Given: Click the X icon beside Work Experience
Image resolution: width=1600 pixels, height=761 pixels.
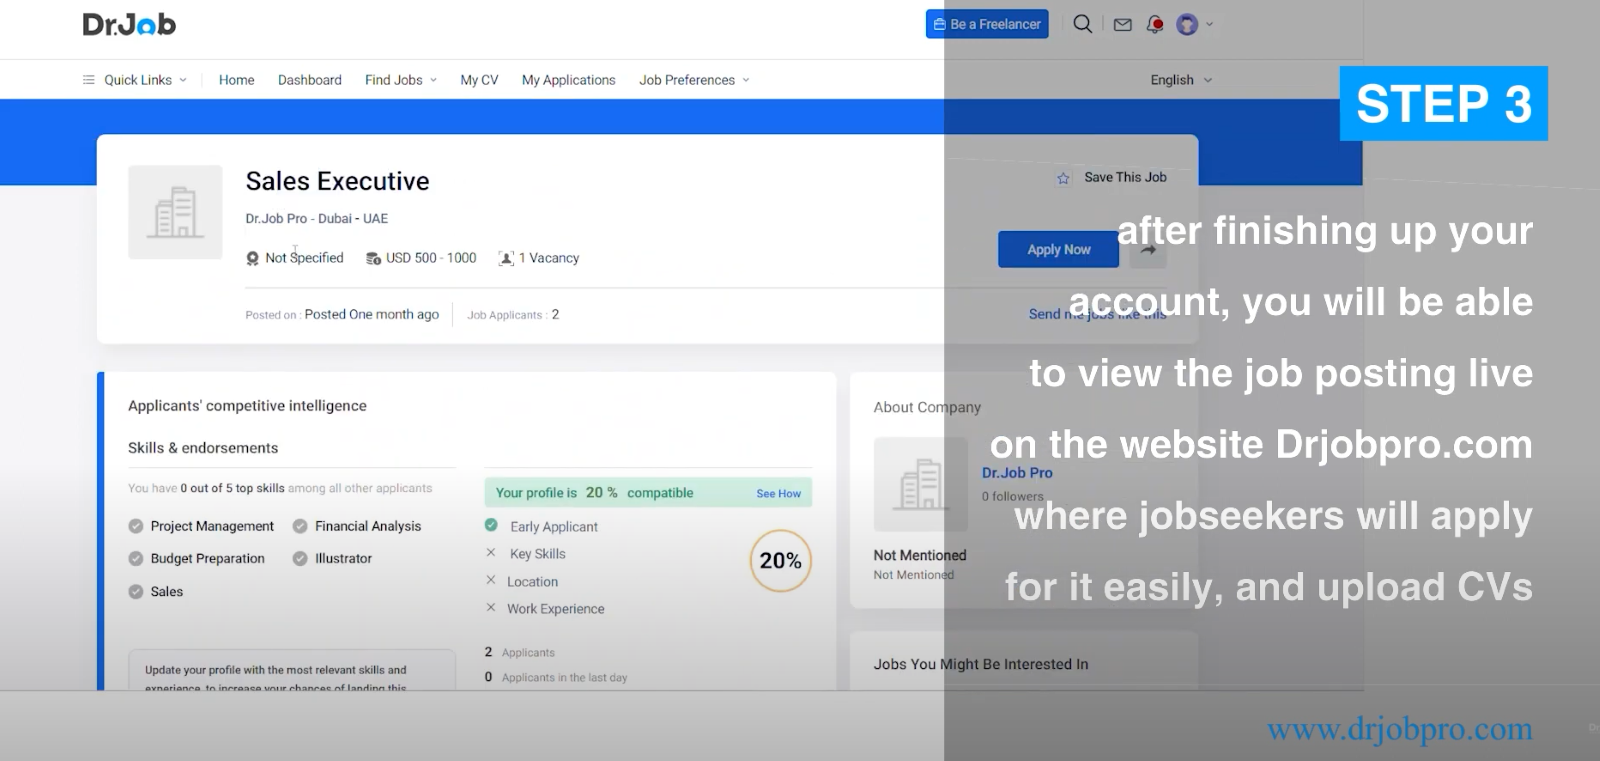Looking at the screenshot, I should [x=491, y=607].
